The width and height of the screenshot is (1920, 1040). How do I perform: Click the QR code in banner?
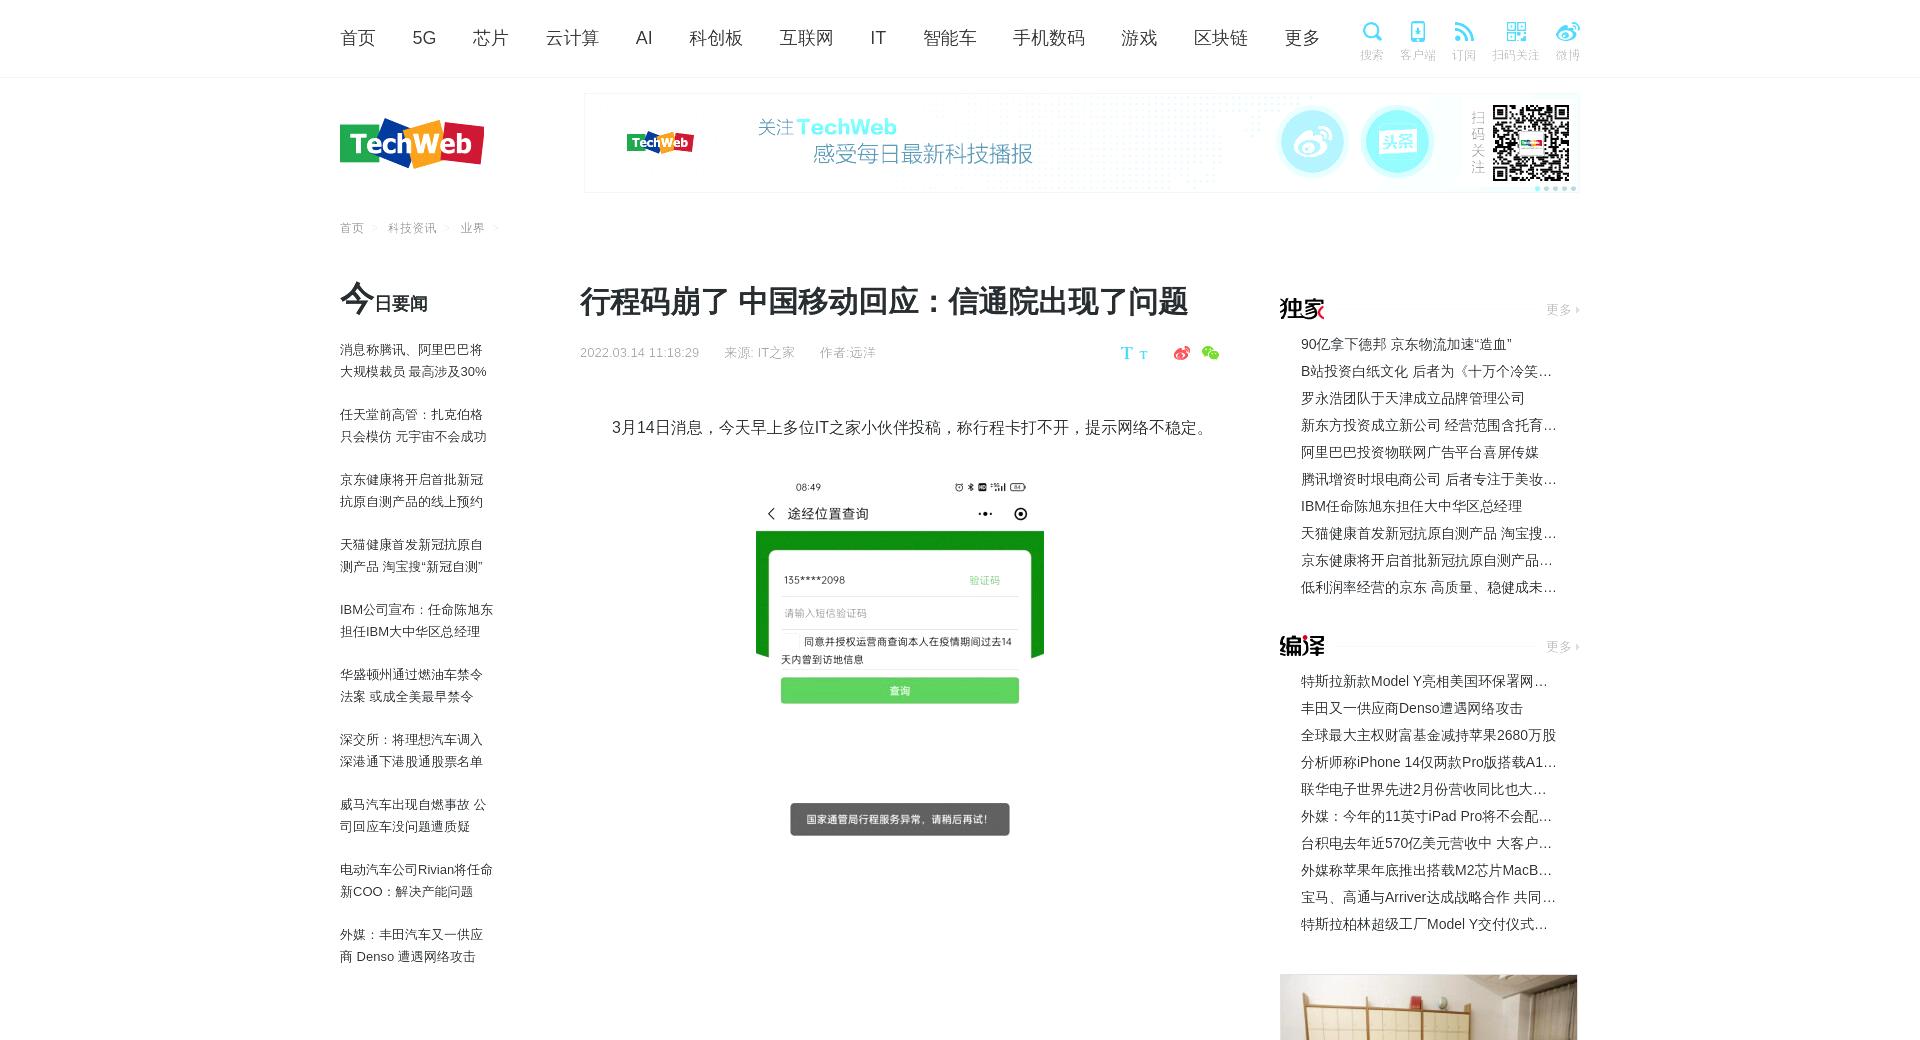(1530, 143)
